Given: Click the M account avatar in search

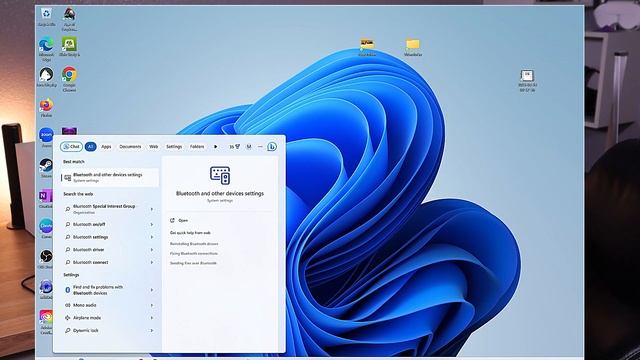Looking at the screenshot, I should pos(249,147).
